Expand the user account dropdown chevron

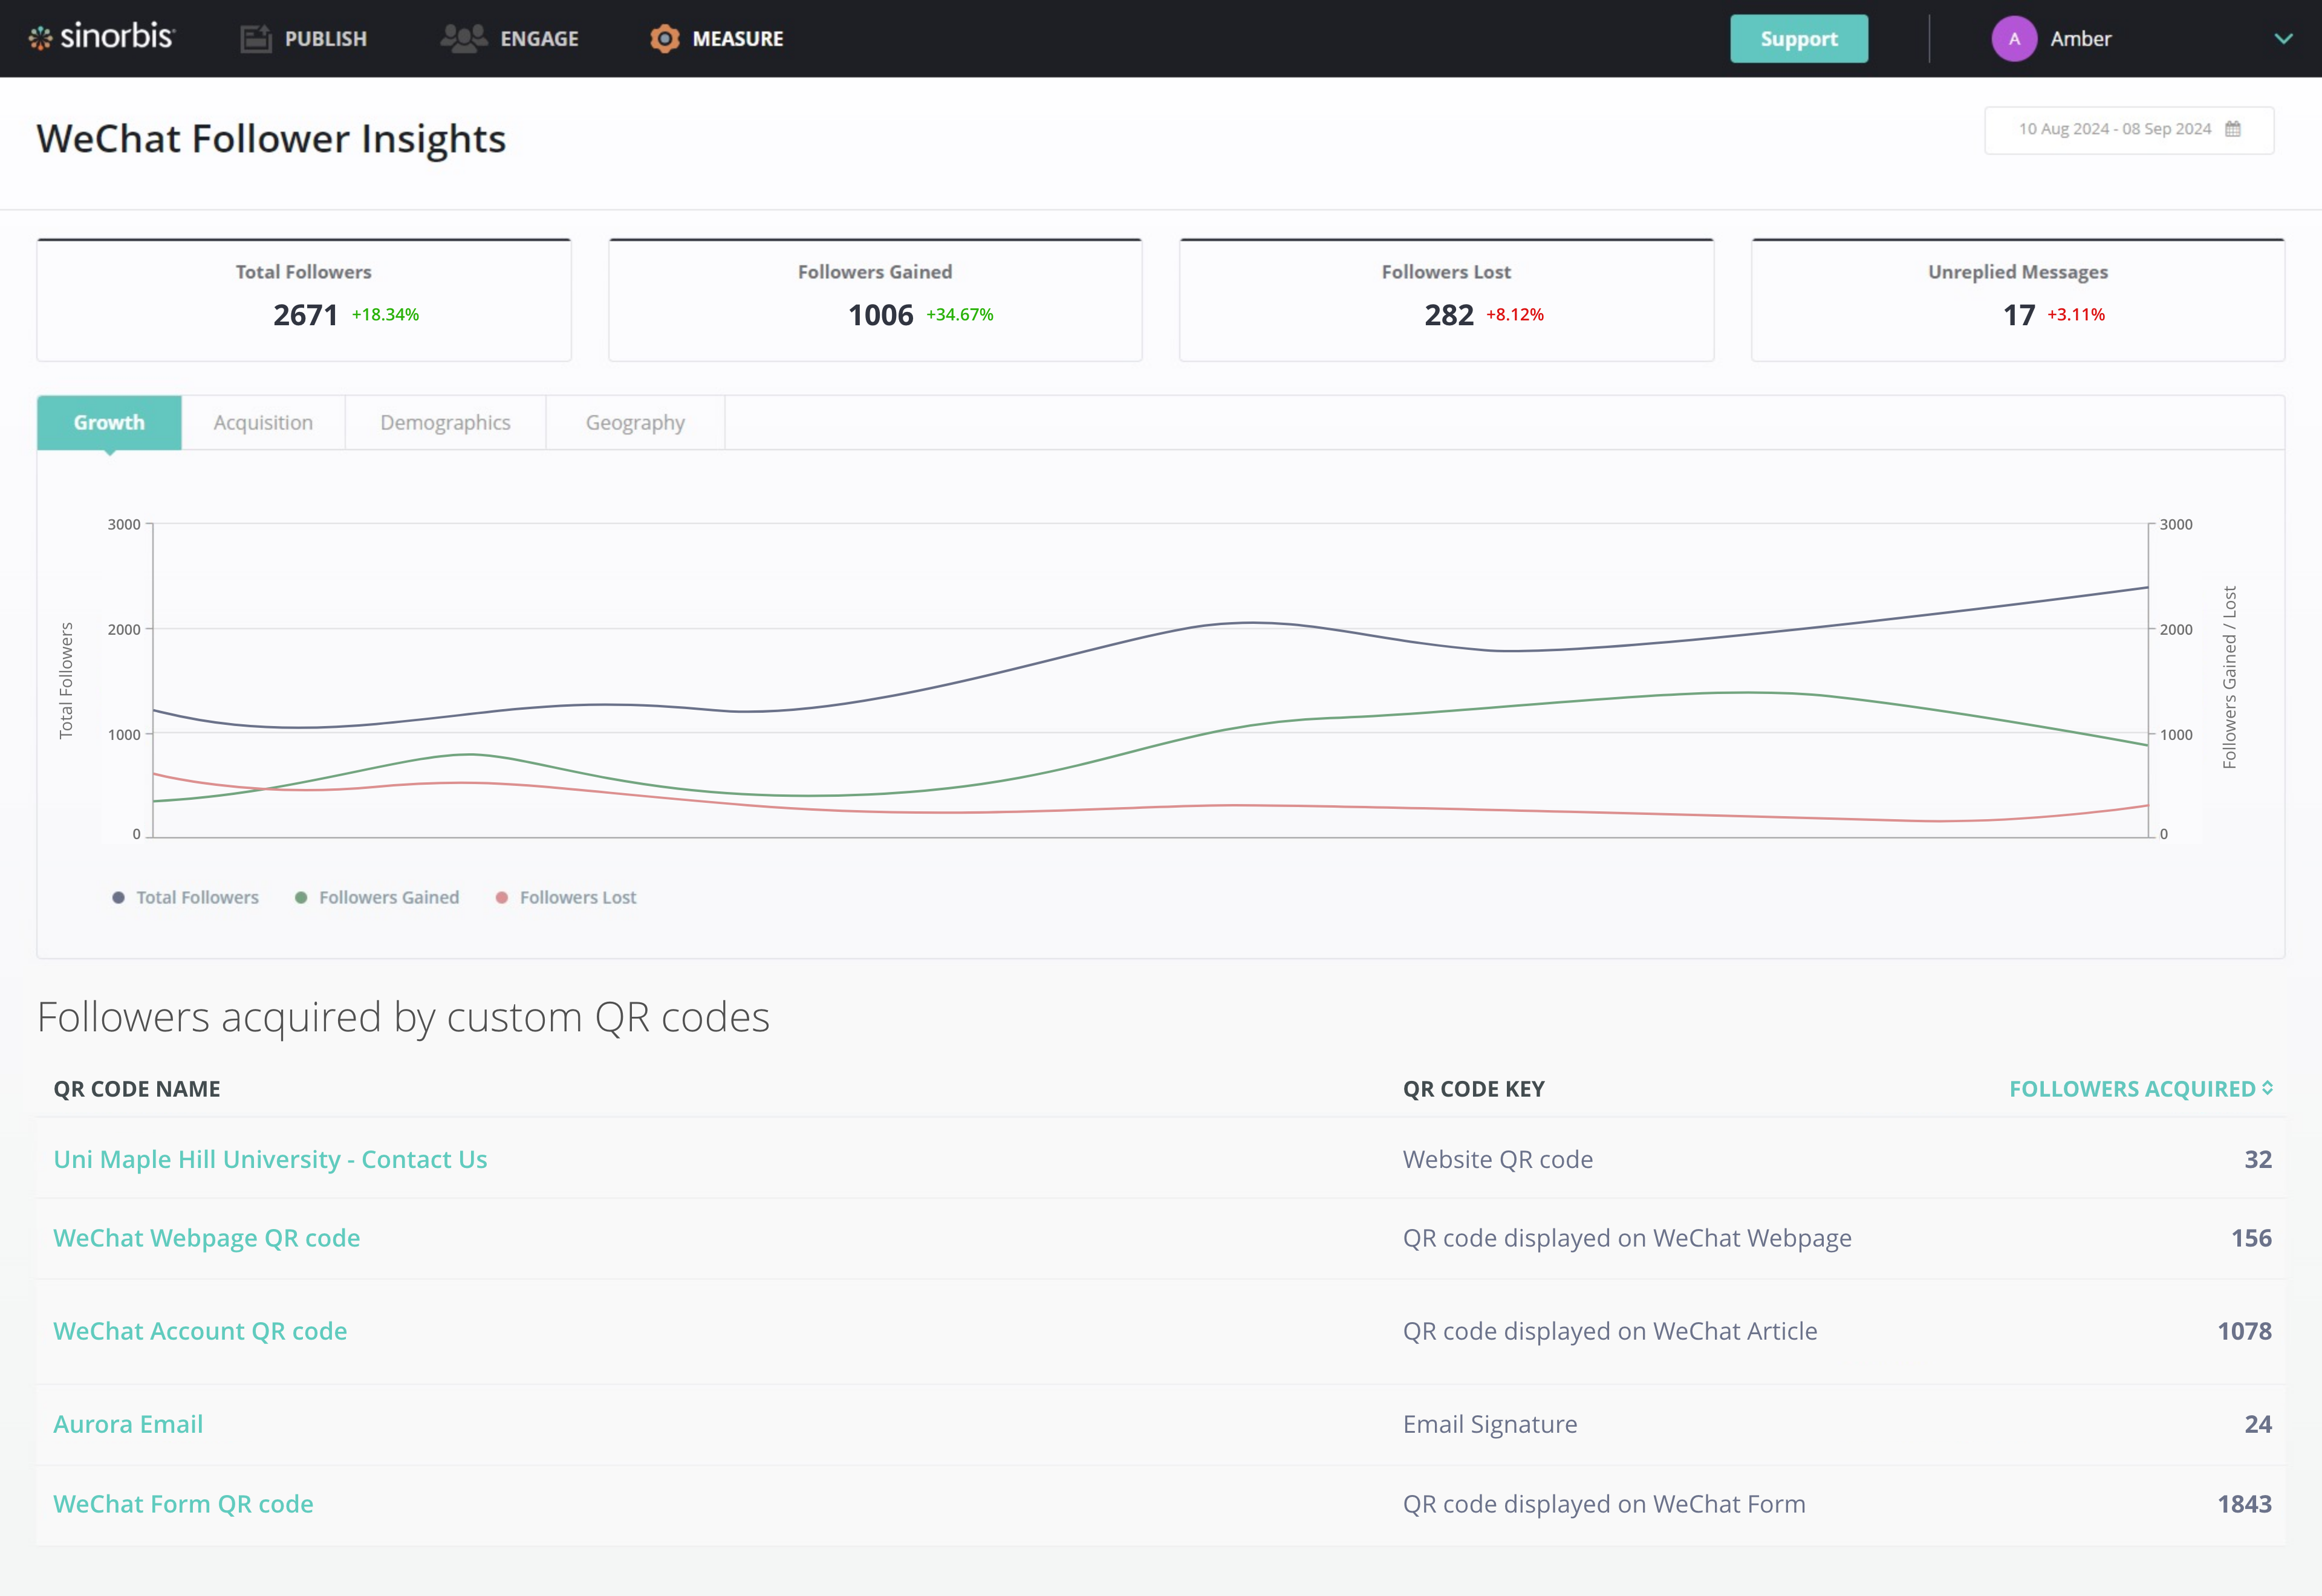point(2283,39)
